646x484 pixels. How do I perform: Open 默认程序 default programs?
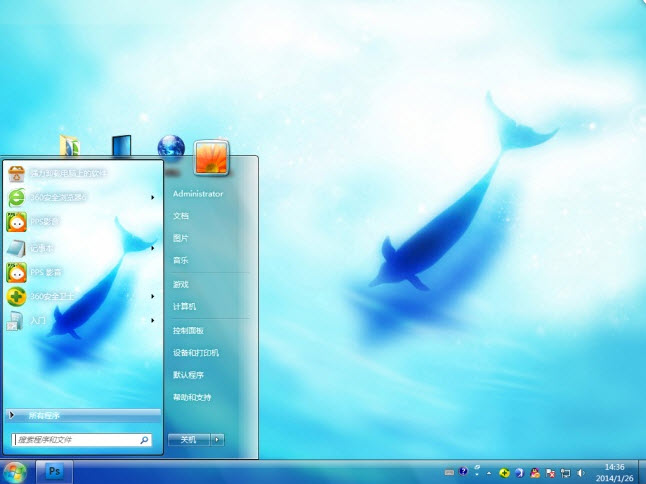click(188, 375)
